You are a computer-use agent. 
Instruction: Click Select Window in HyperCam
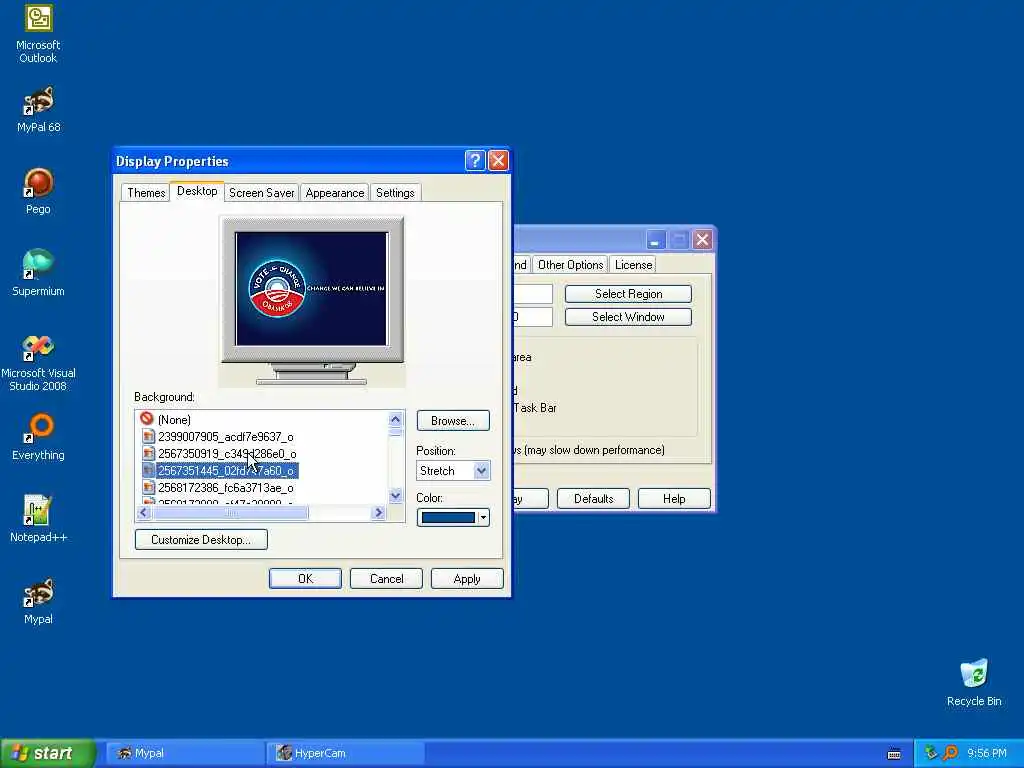(x=628, y=317)
